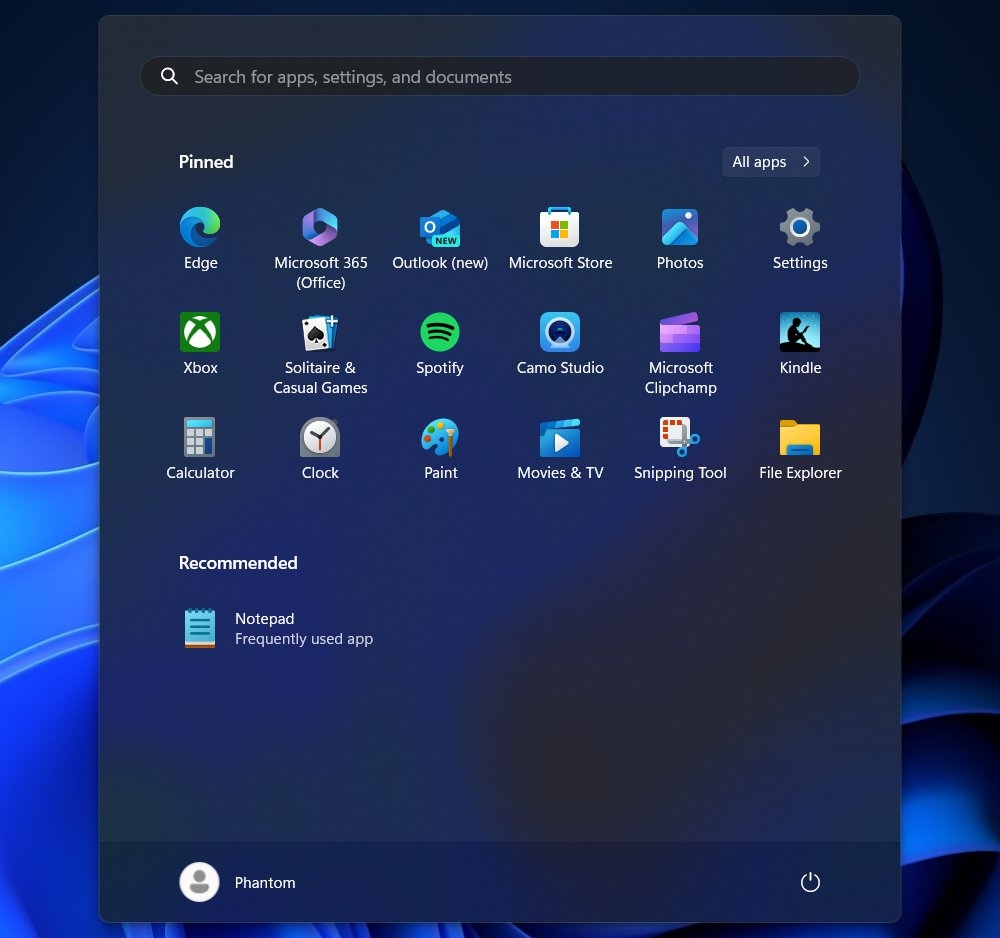
Task: Click the Pinned section heading
Action: tap(206, 162)
